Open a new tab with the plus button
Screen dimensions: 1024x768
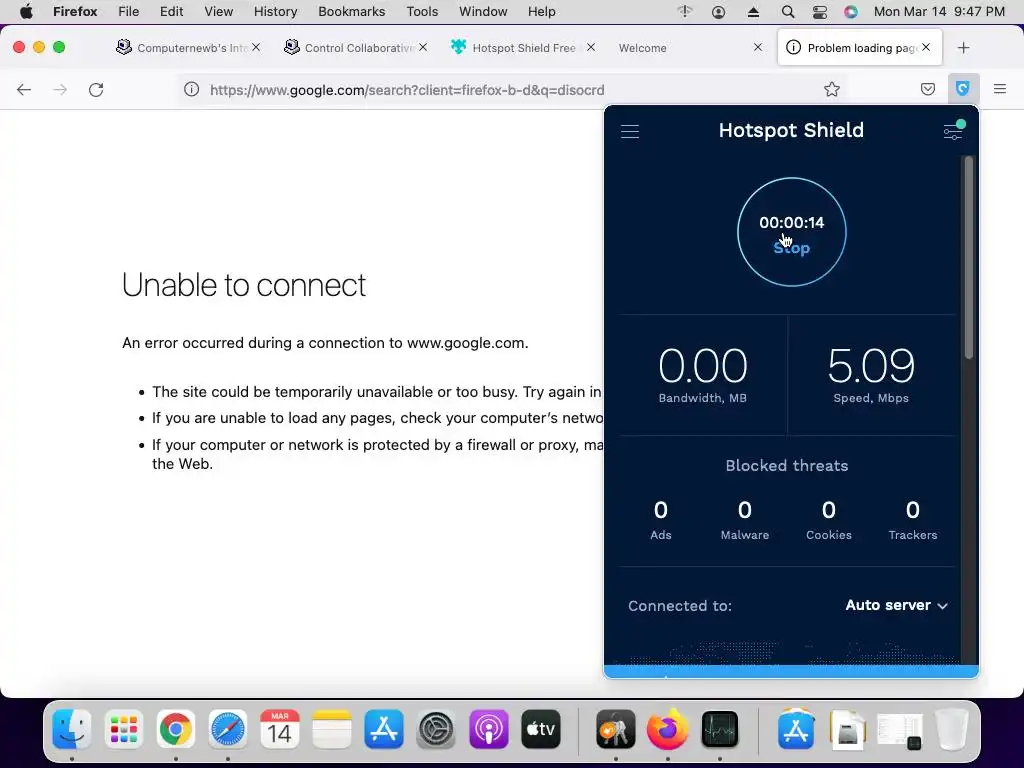pyautogui.click(x=963, y=48)
